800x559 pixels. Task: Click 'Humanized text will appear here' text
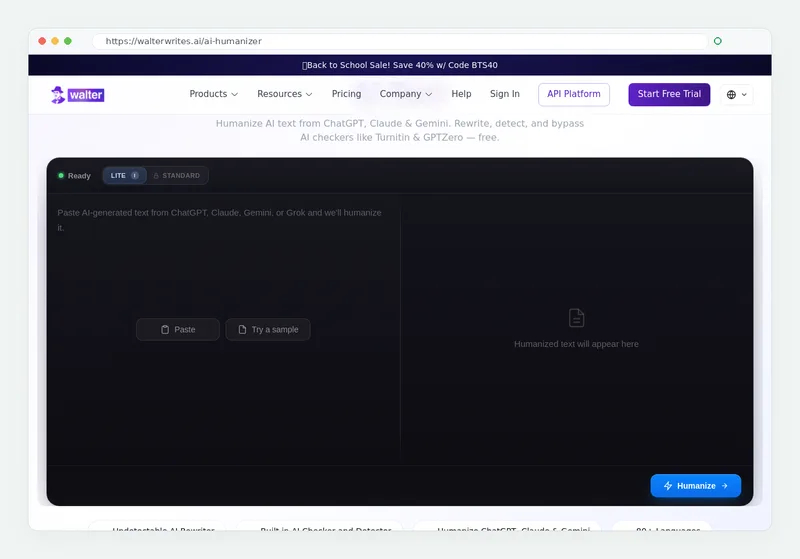(576, 344)
